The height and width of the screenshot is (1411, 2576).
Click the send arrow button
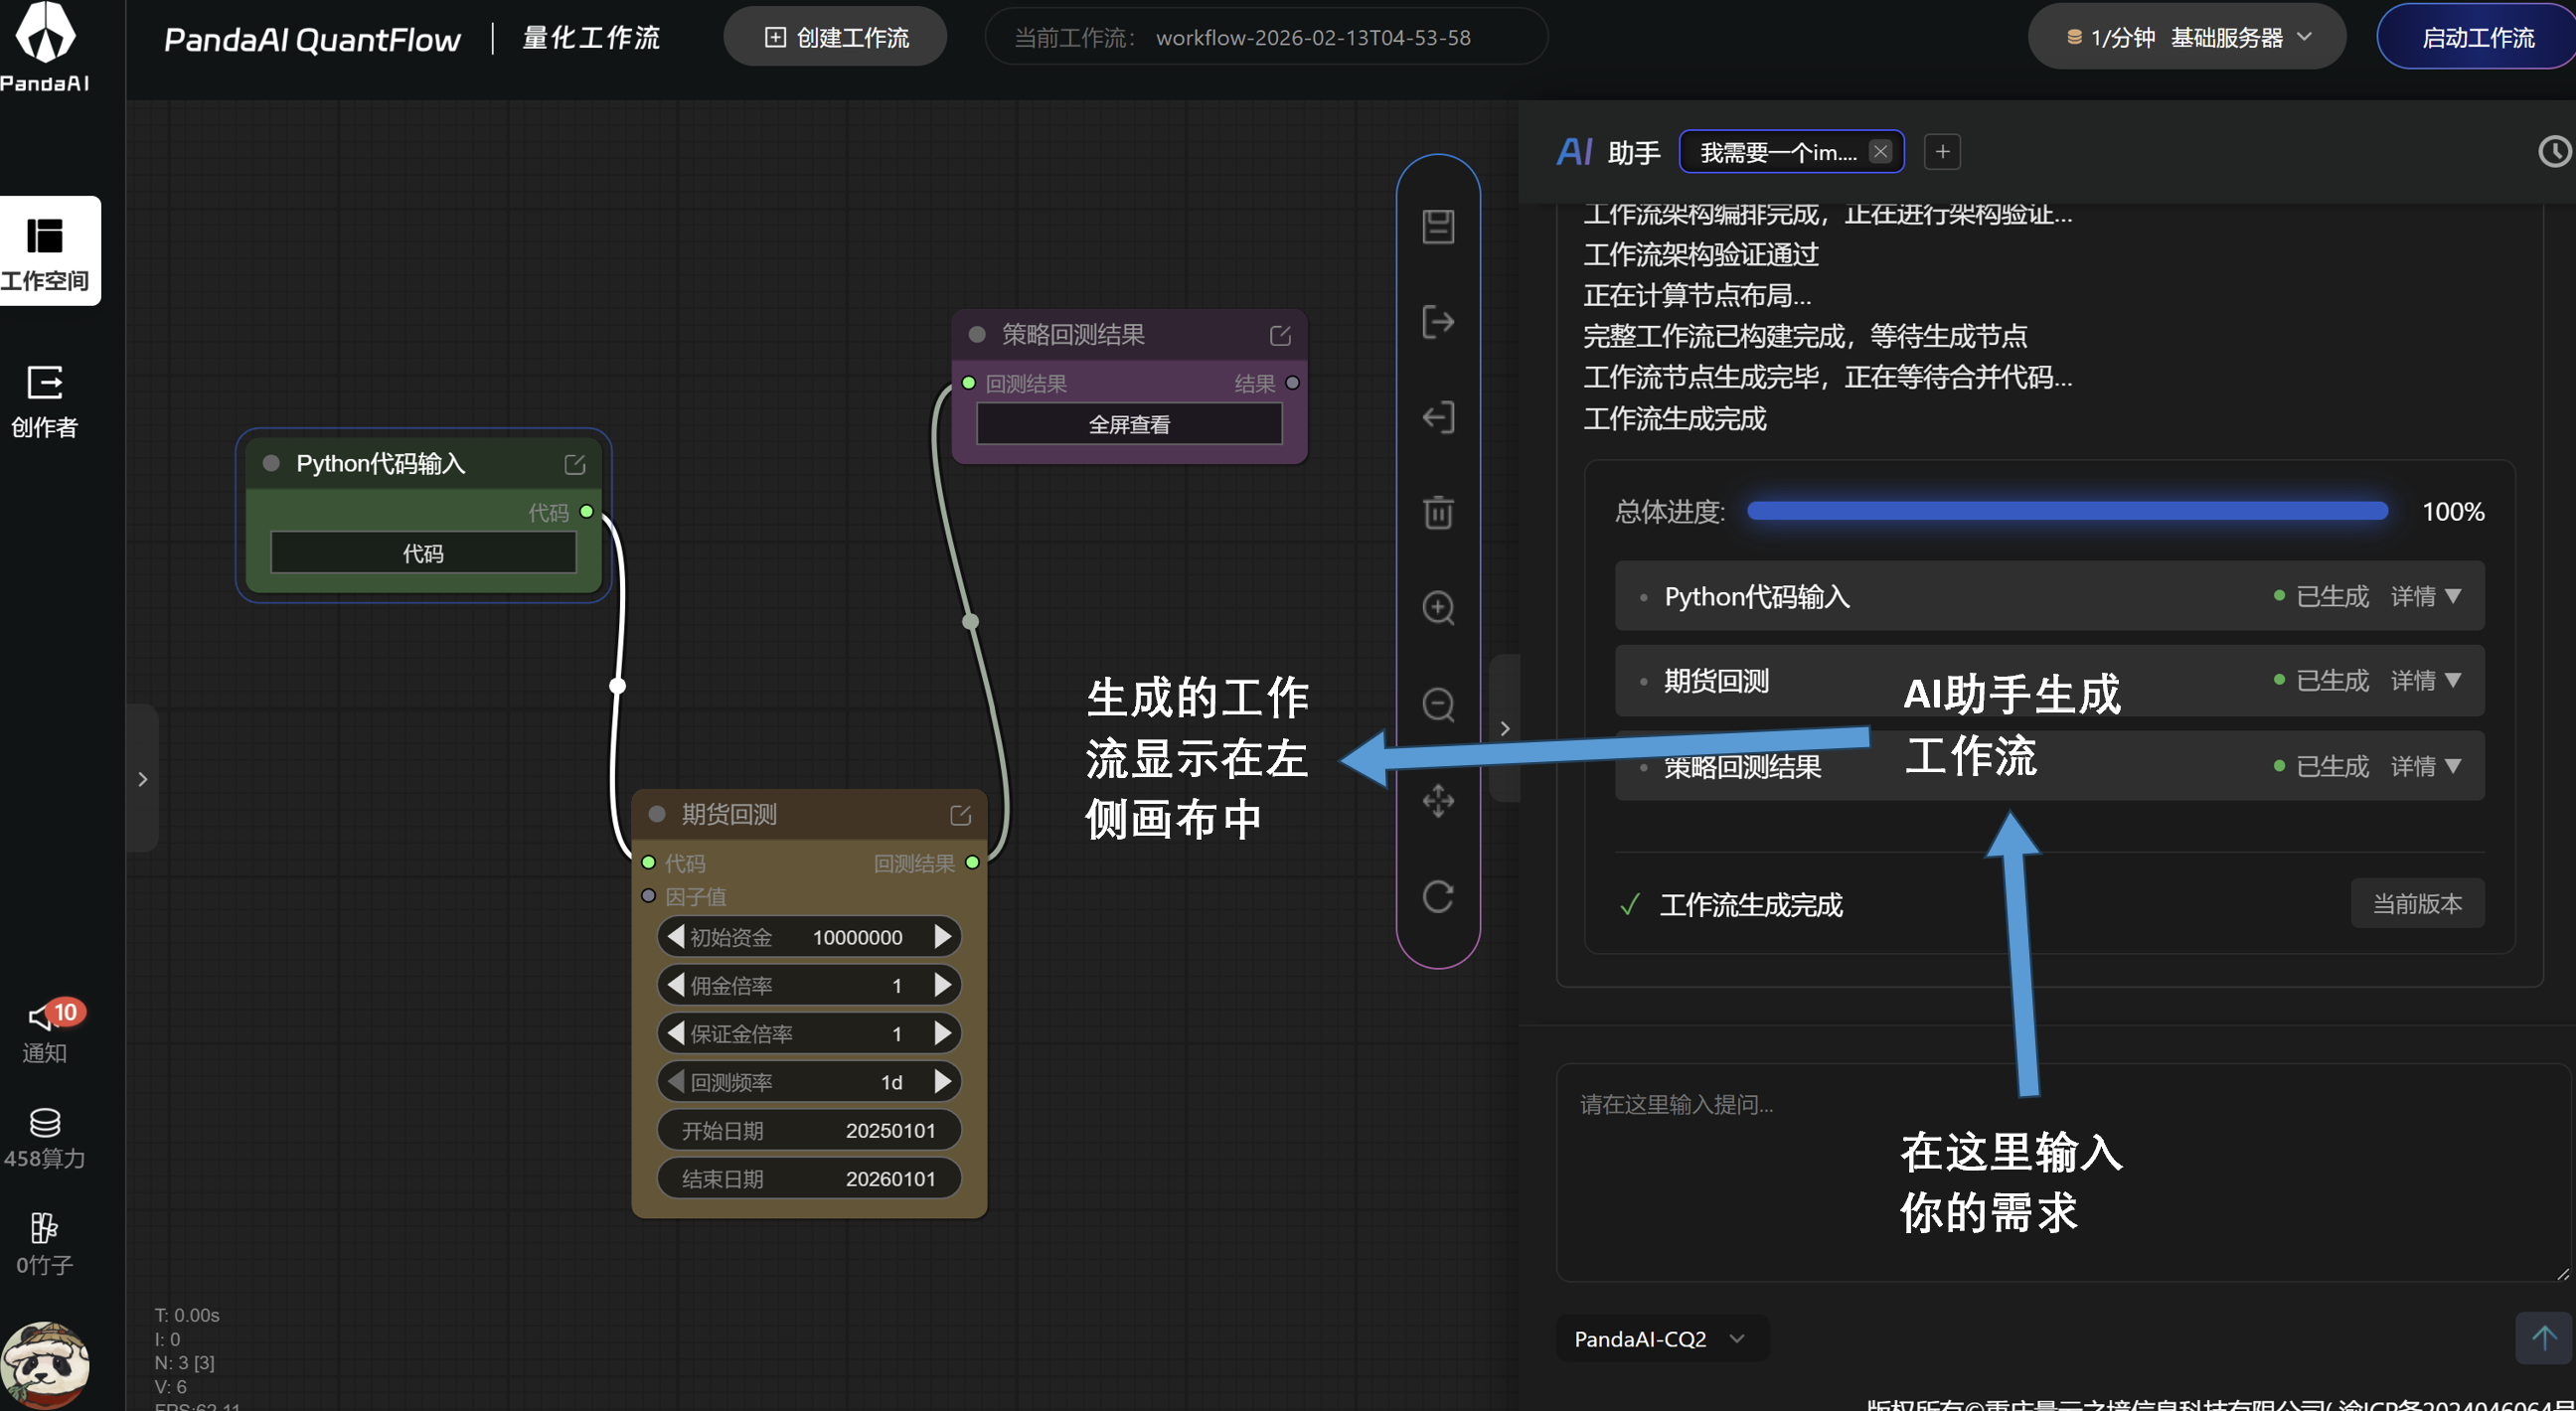pos(2543,1337)
